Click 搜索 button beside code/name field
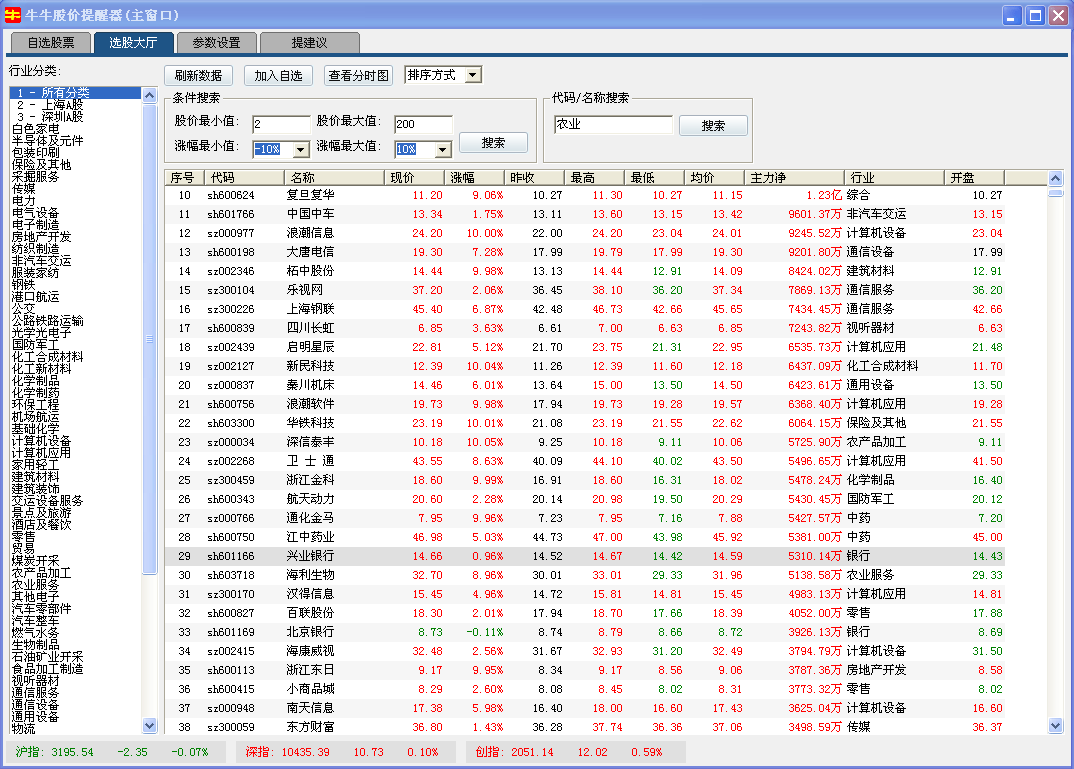This screenshot has width=1074, height=769. pyautogui.click(x=713, y=126)
